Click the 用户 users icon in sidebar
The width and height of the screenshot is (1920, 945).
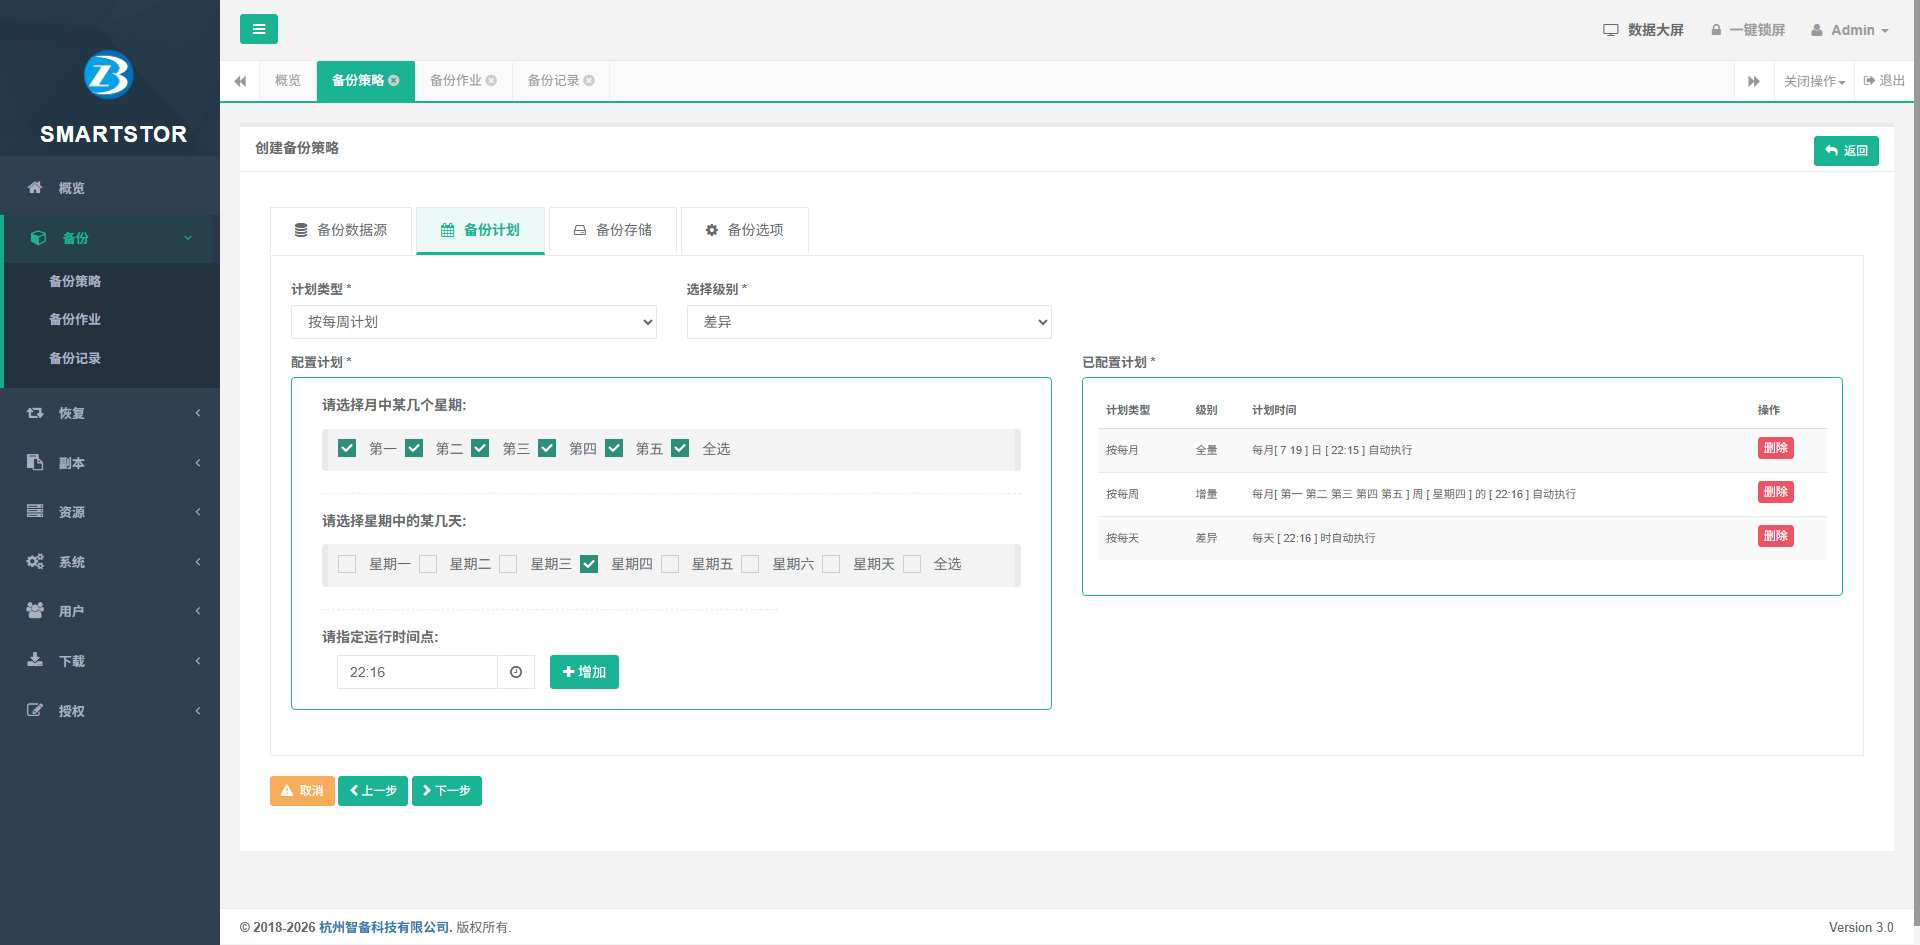(x=35, y=610)
